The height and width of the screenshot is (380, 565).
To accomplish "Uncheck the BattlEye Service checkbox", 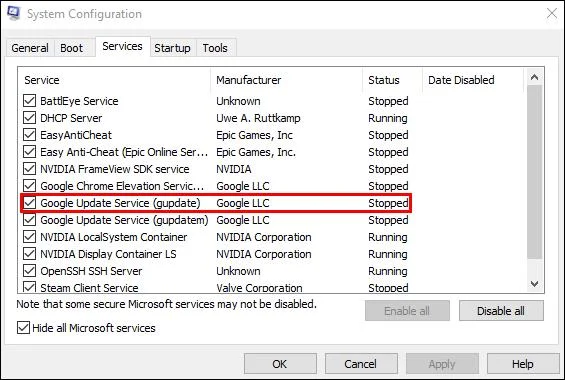I will [x=30, y=101].
